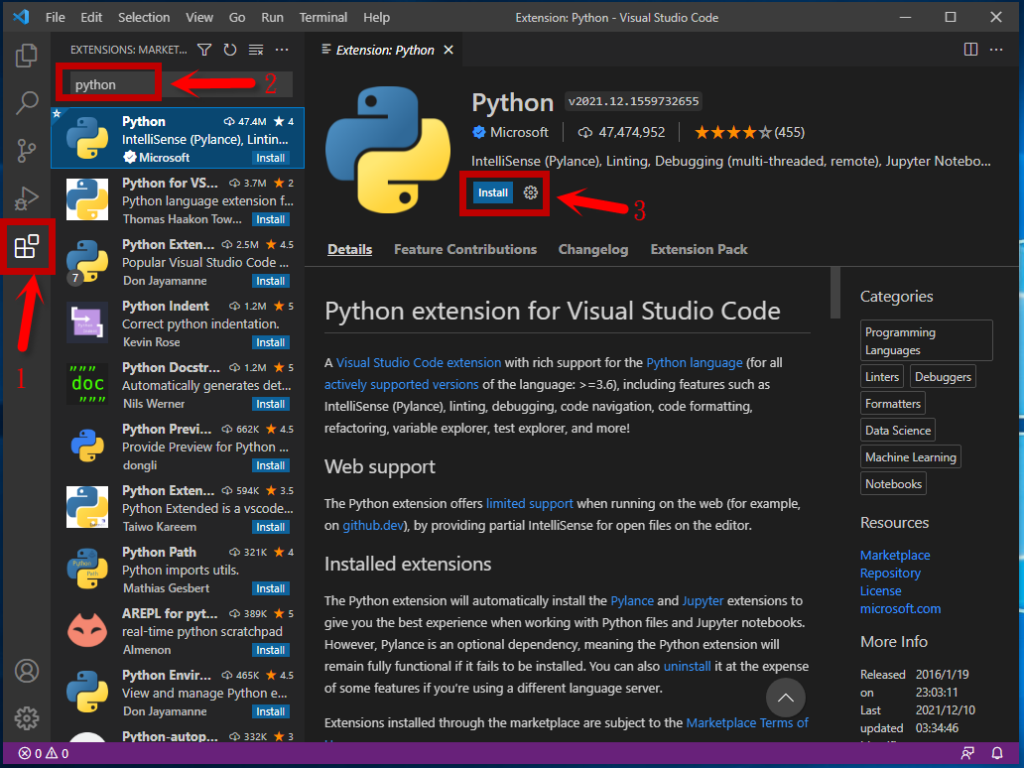Screen dimensions: 1024x768
Task: Open Extensions panel more actions menu
Action: click(281, 50)
